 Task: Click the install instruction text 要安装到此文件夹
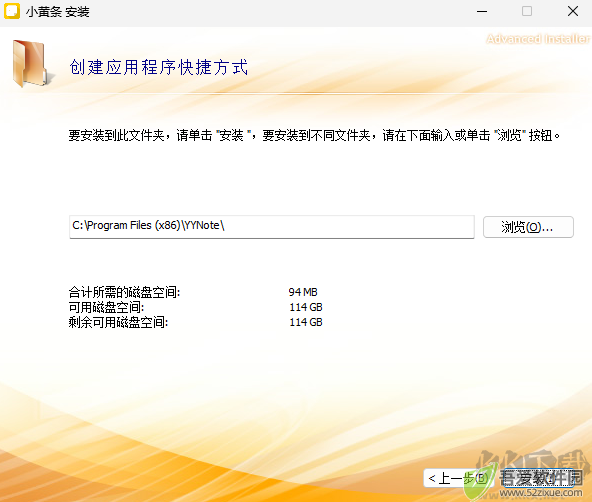[314, 135]
